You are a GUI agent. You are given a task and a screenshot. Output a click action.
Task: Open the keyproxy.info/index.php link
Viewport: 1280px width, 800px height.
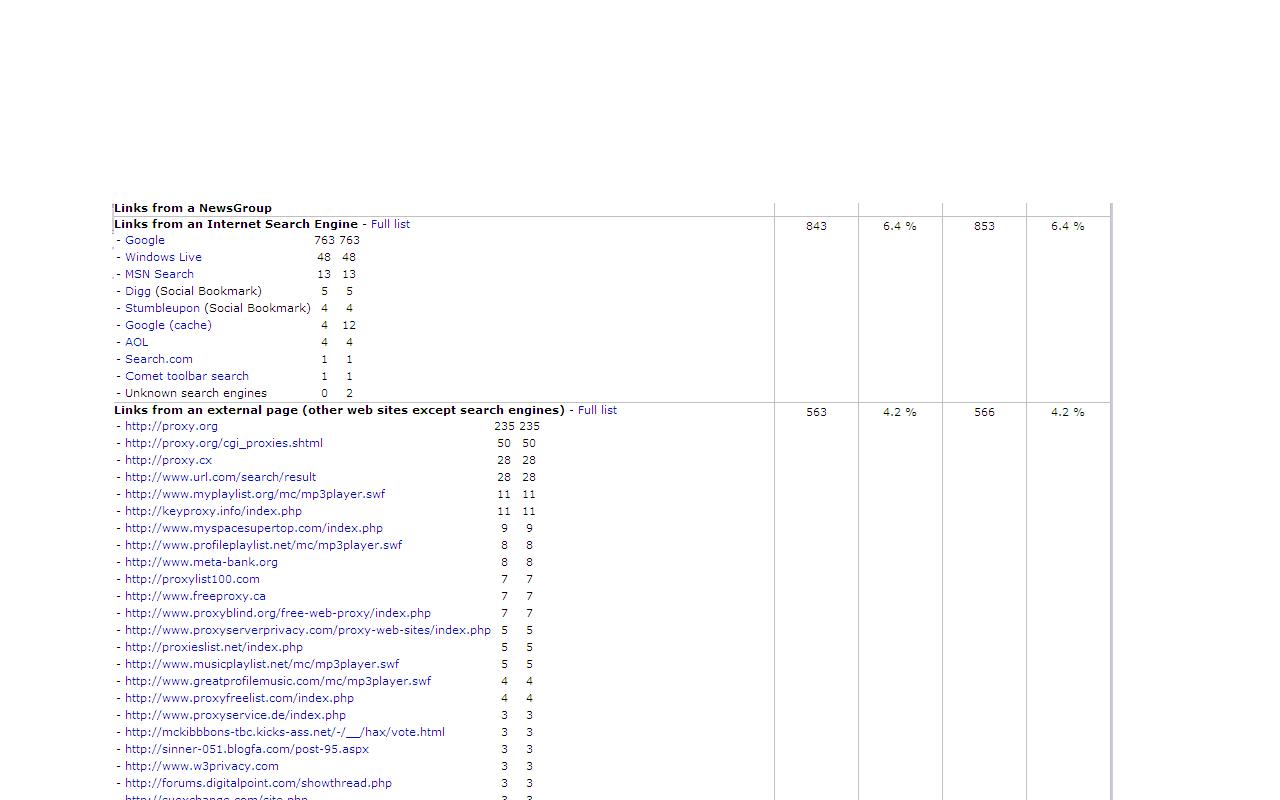[x=213, y=511]
